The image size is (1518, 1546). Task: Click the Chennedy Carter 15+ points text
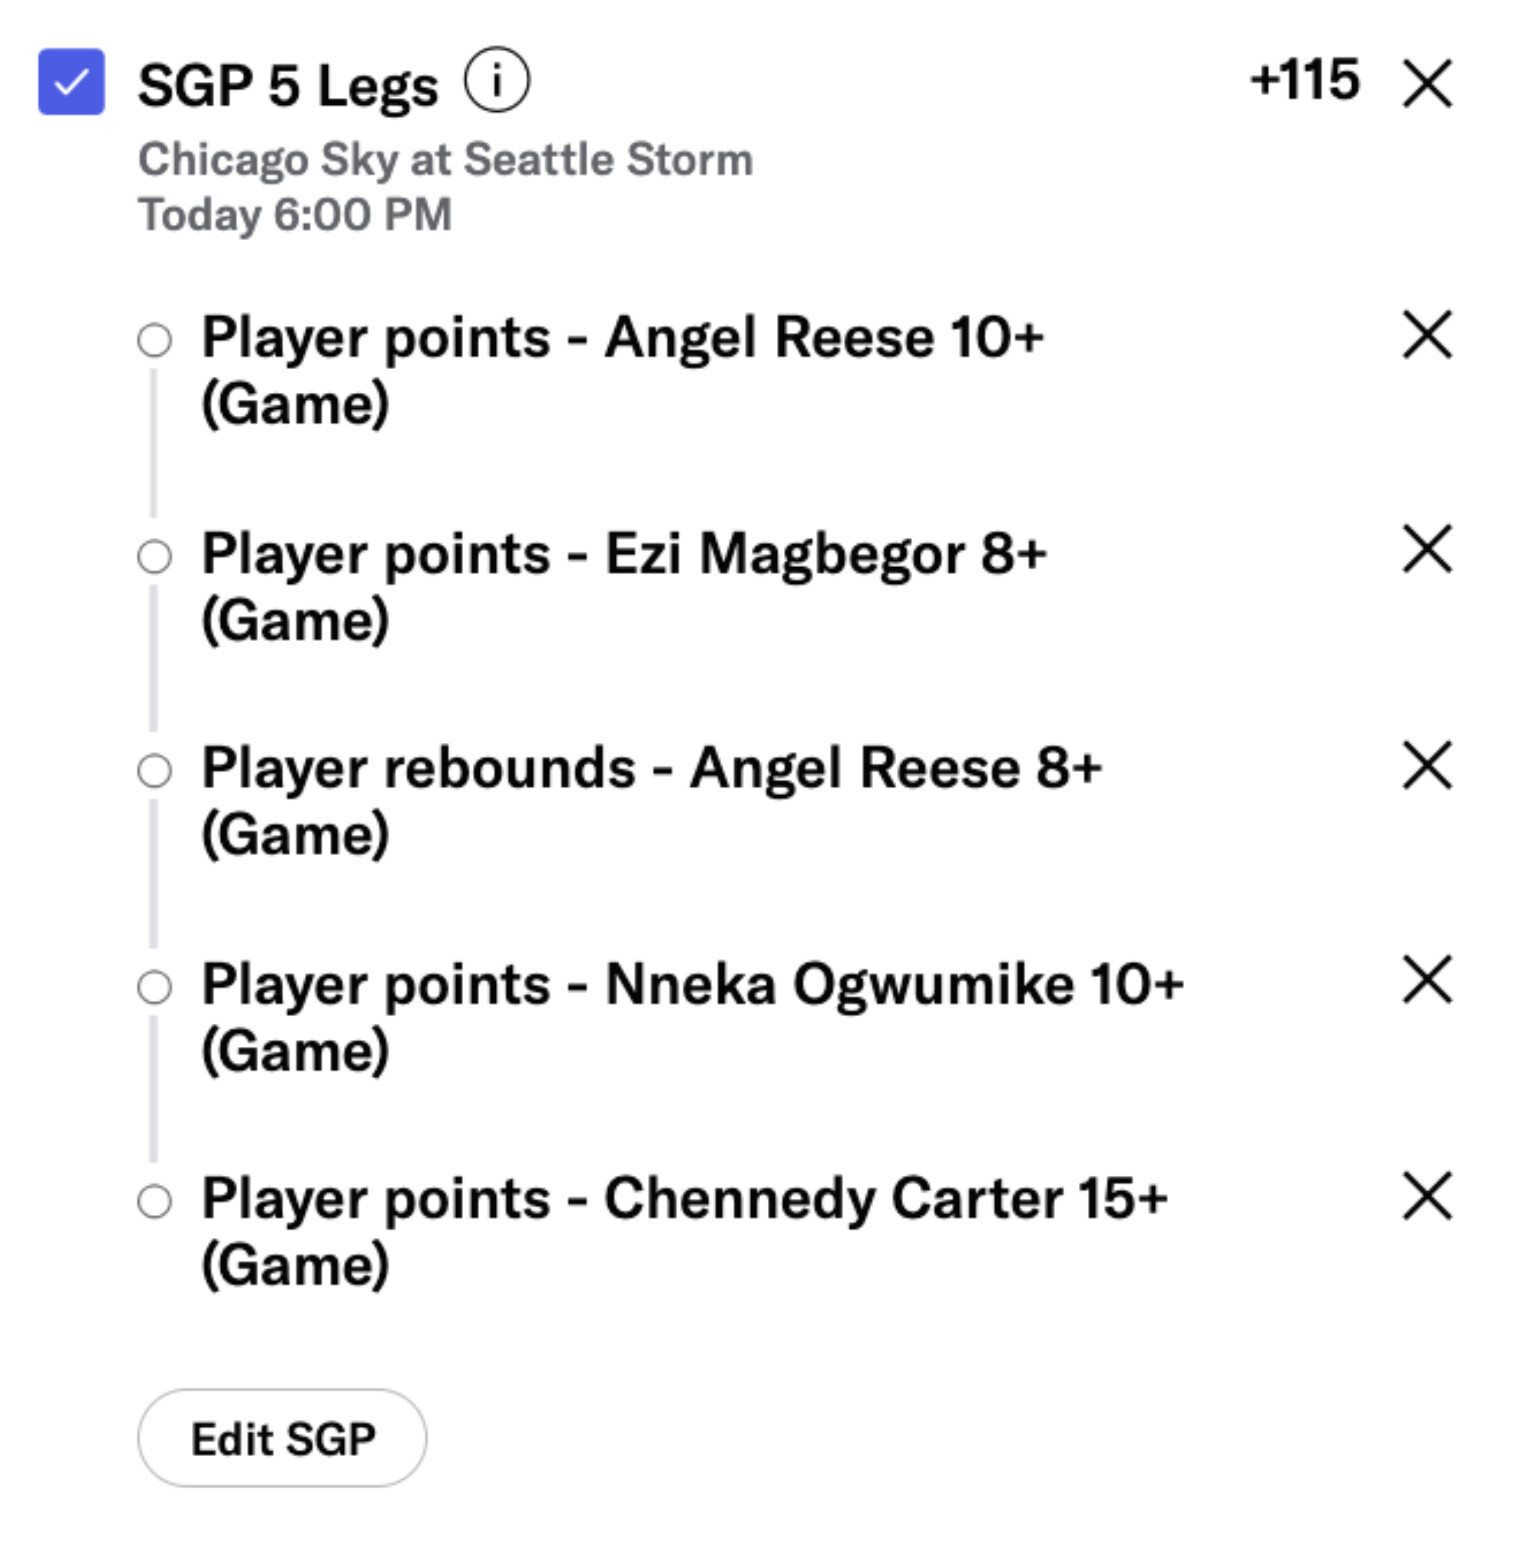[x=684, y=1199]
